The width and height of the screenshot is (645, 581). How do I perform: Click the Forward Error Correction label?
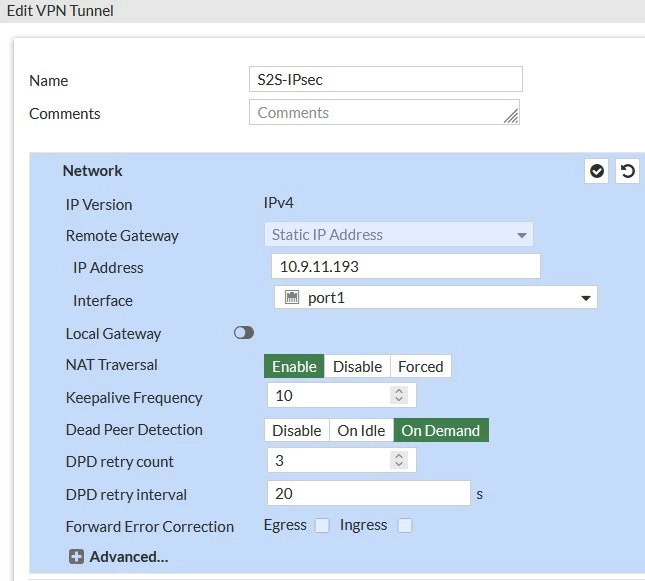tap(150, 527)
